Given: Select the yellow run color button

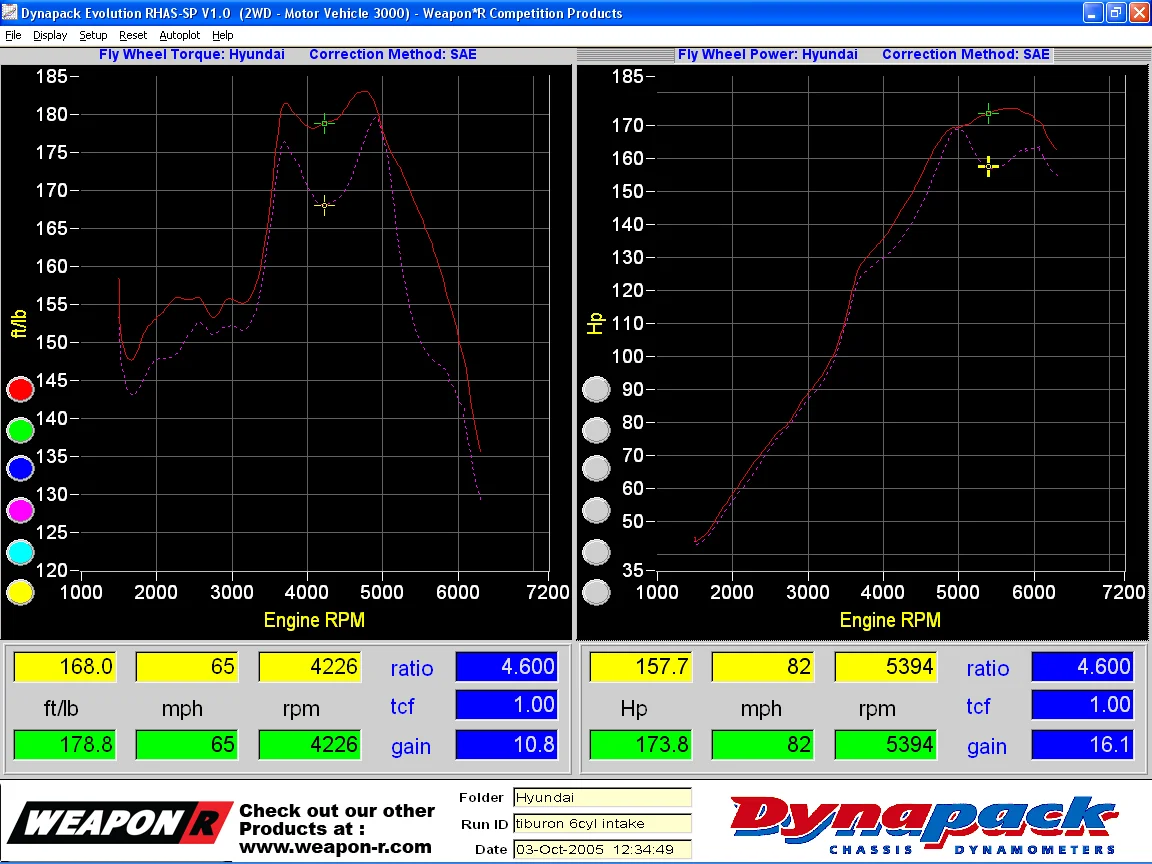Looking at the screenshot, I should point(21,592).
